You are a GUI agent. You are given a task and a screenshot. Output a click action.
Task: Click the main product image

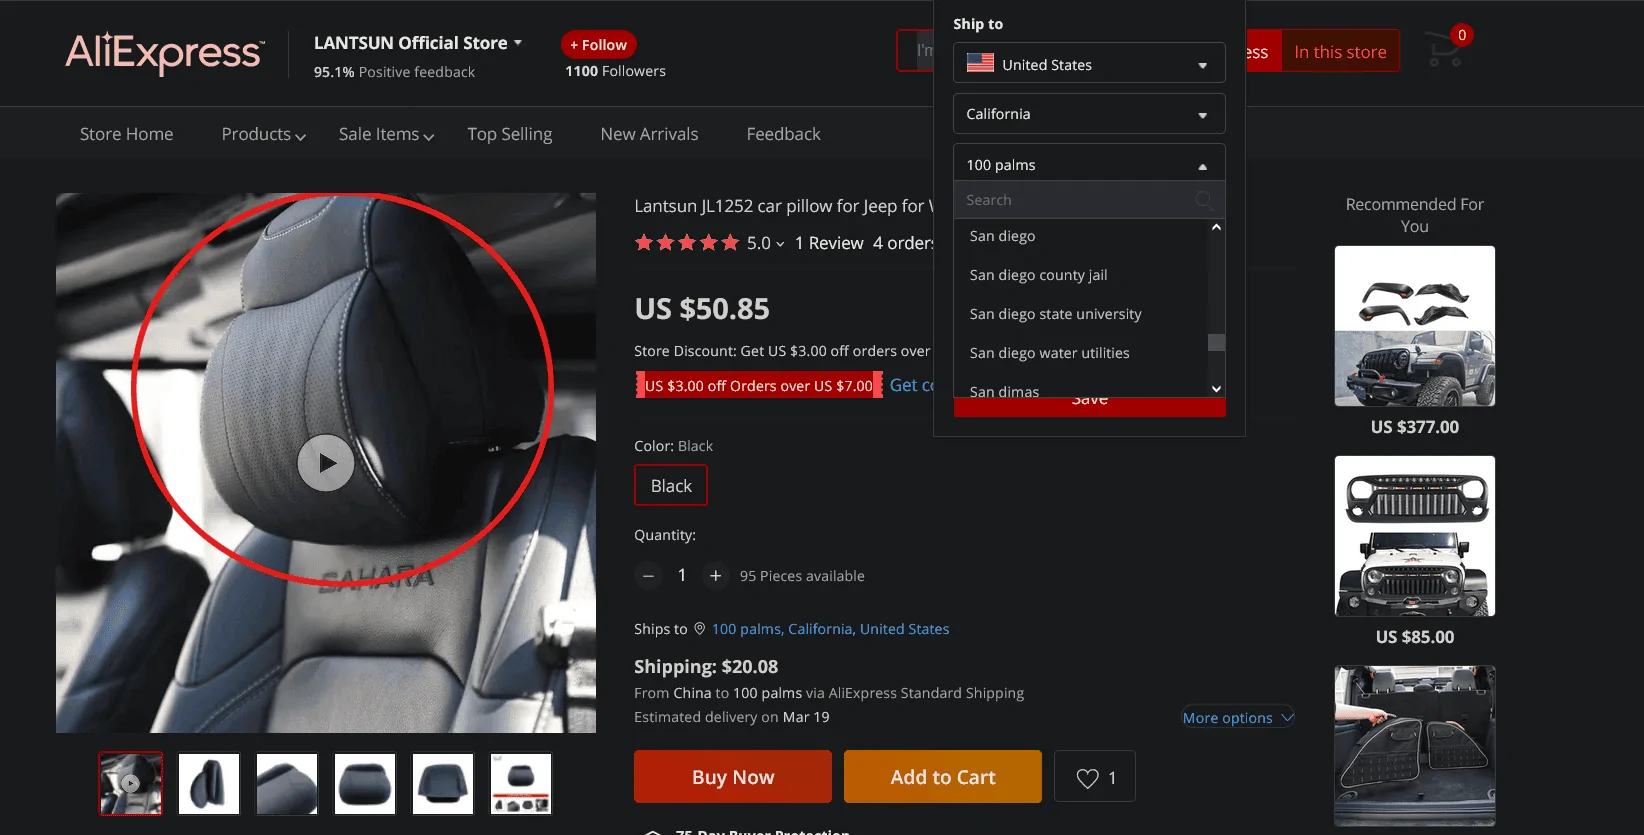[x=326, y=463]
